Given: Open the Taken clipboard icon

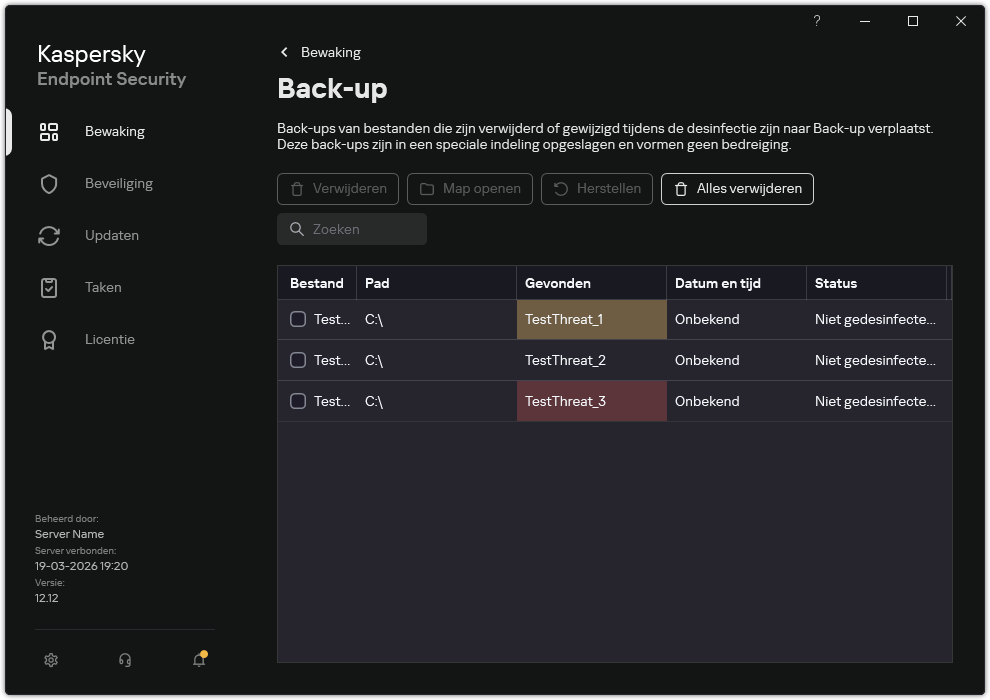Looking at the screenshot, I should click(x=49, y=287).
